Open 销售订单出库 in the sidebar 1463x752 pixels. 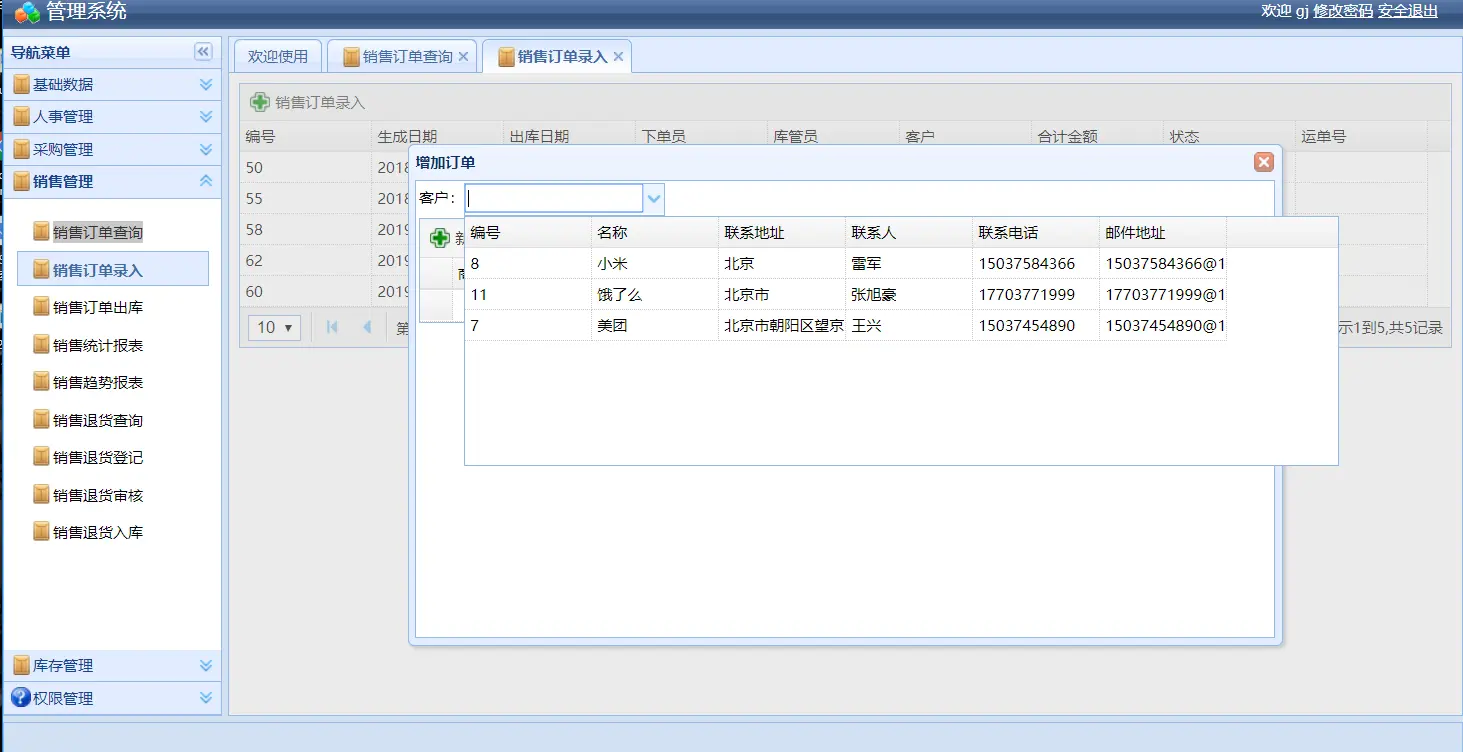click(x=98, y=307)
